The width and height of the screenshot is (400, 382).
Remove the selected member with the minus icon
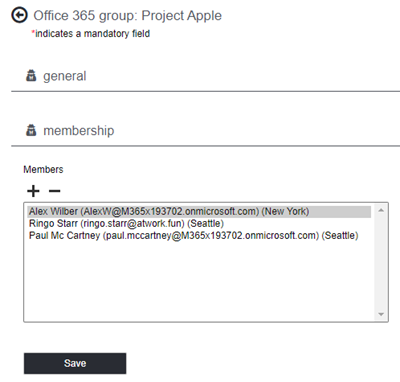tap(55, 191)
